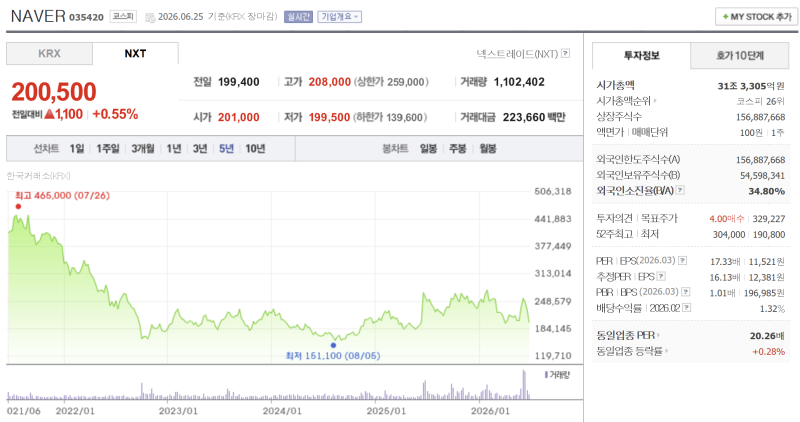Image resolution: width=800 pixels, height=422 pixels.
Task: Click the 4.00매수 investment opinion
Action: pyautogui.click(x=727, y=218)
